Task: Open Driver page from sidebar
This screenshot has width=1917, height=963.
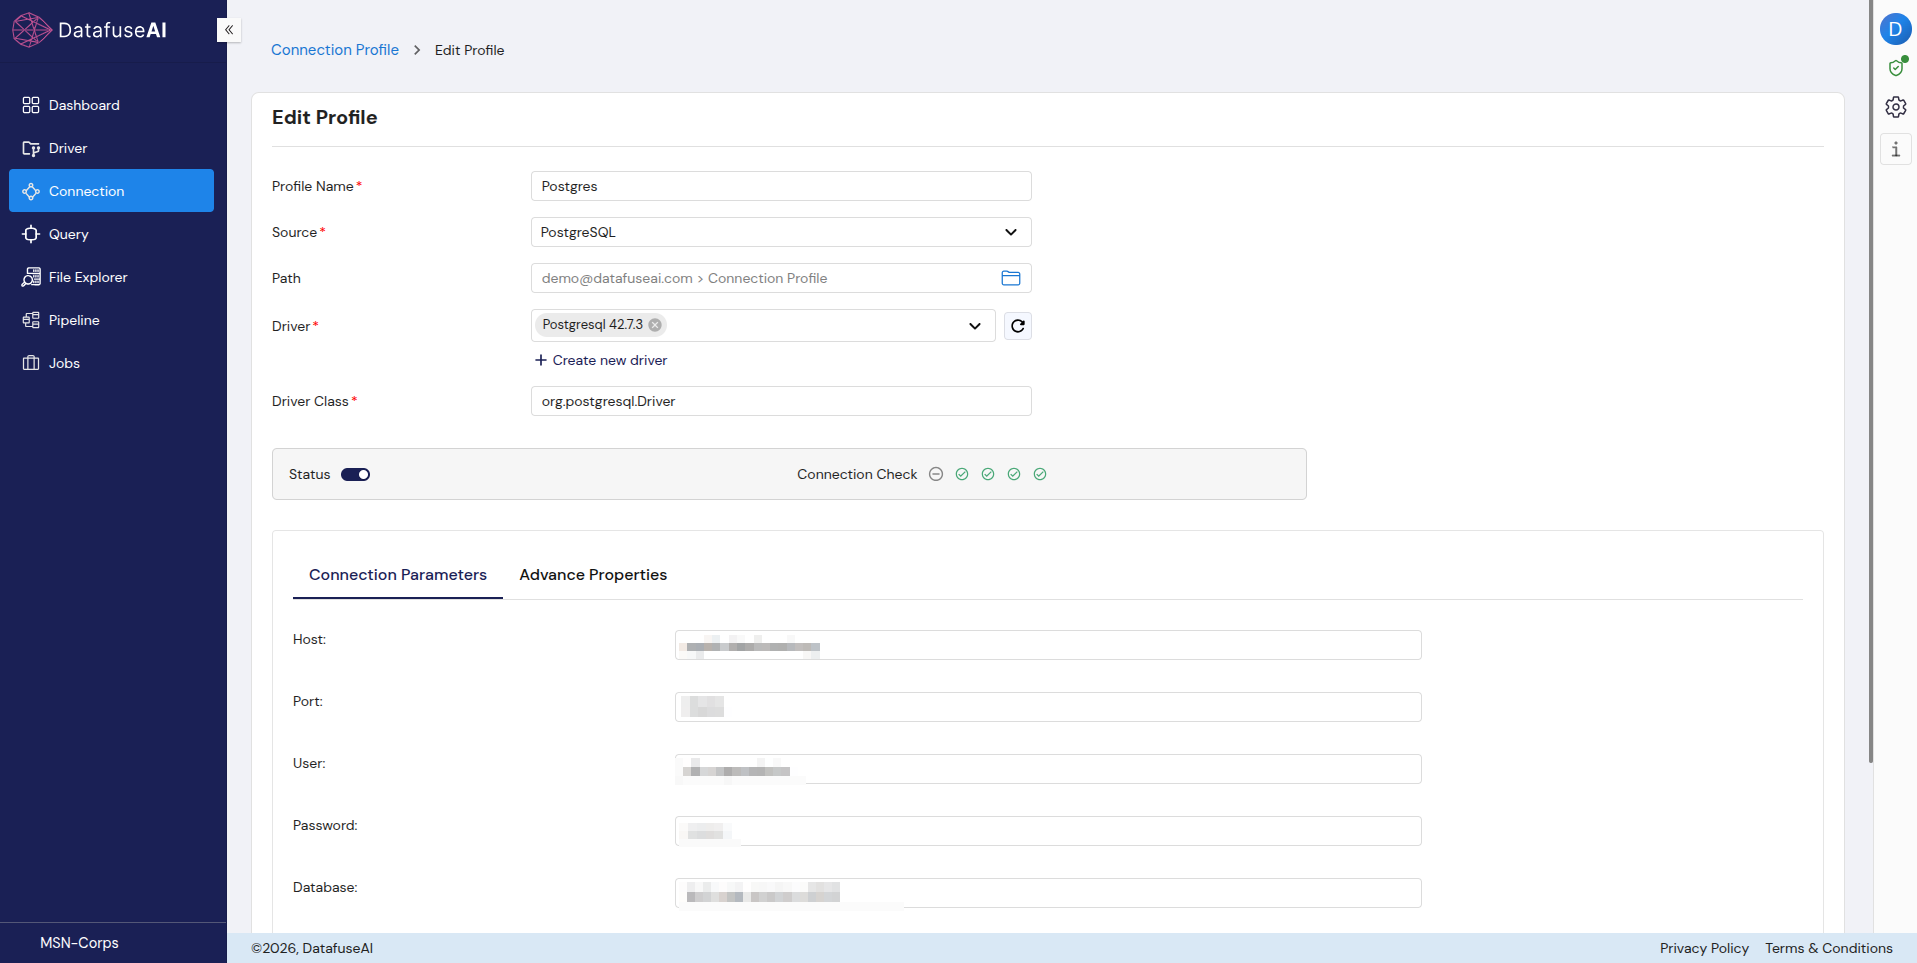Action: pos(111,148)
